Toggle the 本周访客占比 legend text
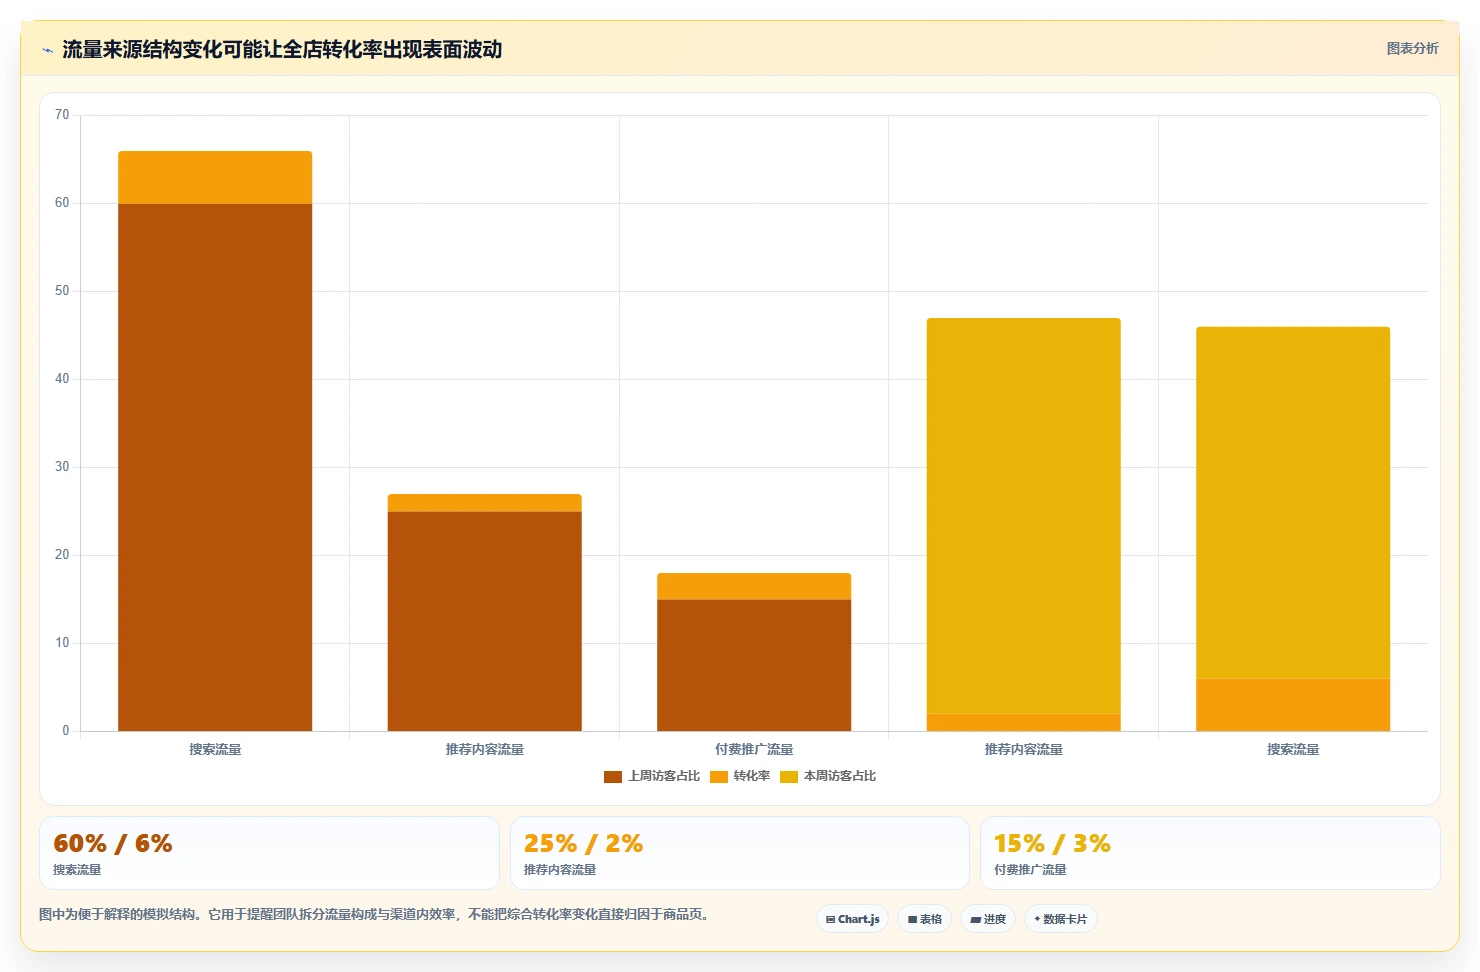Image resolution: width=1480 pixels, height=972 pixels. point(840,776)
